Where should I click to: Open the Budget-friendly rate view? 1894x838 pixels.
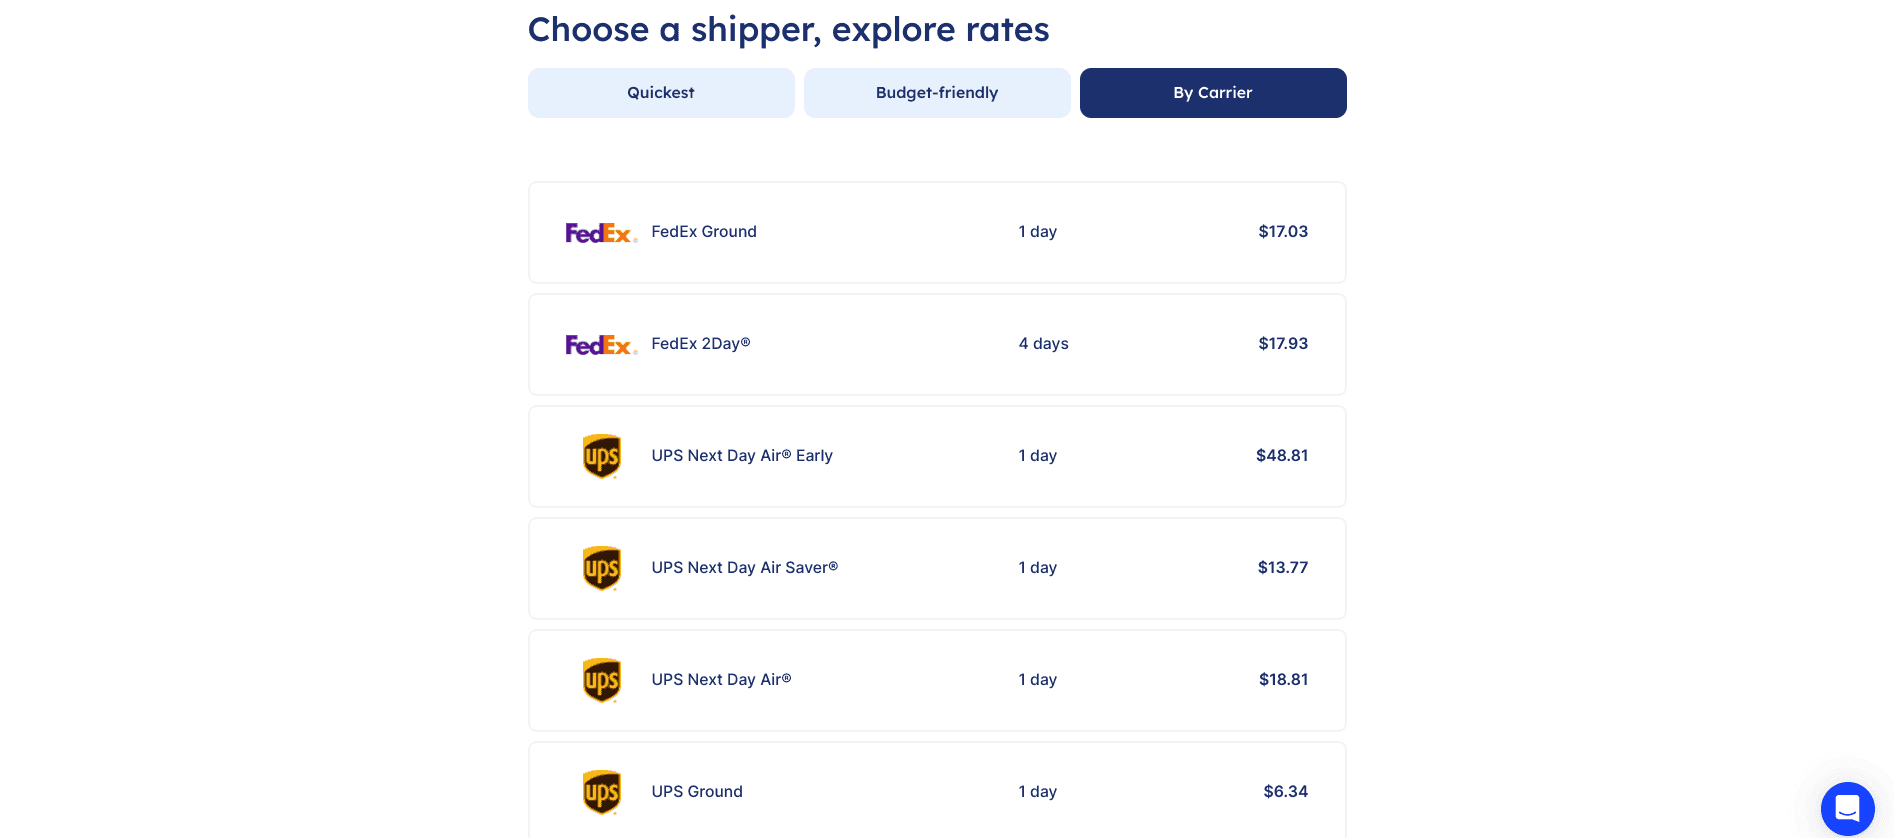click(937, 92)
